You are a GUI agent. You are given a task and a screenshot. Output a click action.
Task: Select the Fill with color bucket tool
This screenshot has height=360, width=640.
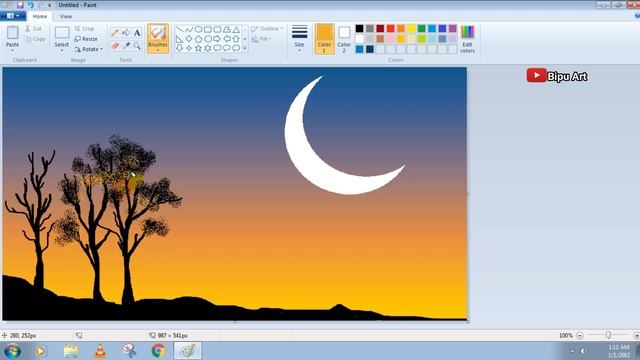pyautogui.click(x=126, y=33)
